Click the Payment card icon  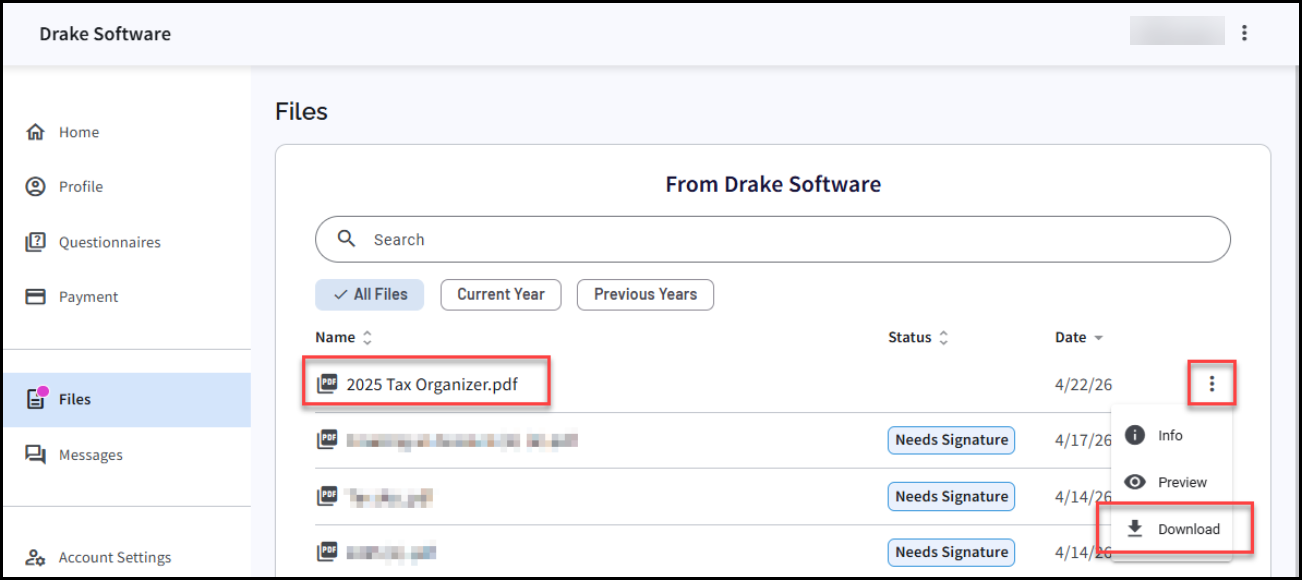[36, 297]
